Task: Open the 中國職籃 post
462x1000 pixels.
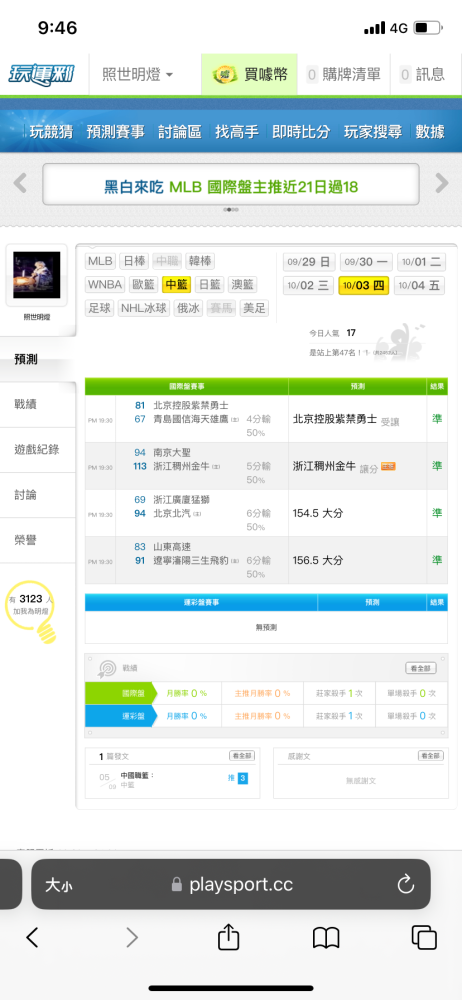Action: click(x=137, y=776)
